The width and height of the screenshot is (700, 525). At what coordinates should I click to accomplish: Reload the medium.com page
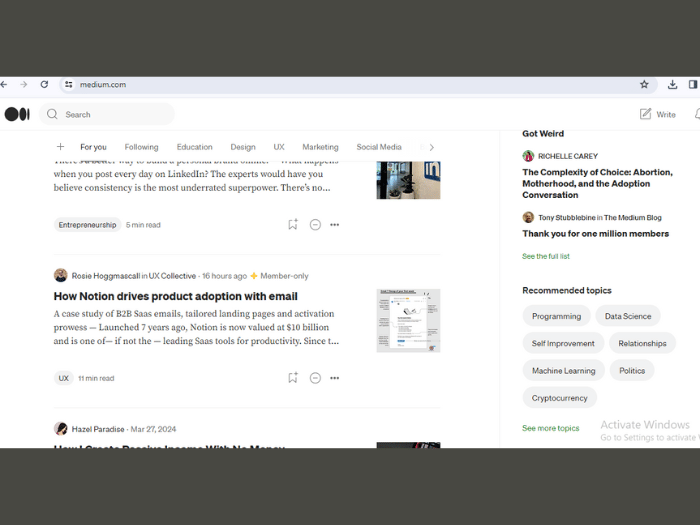coord(44,84)
